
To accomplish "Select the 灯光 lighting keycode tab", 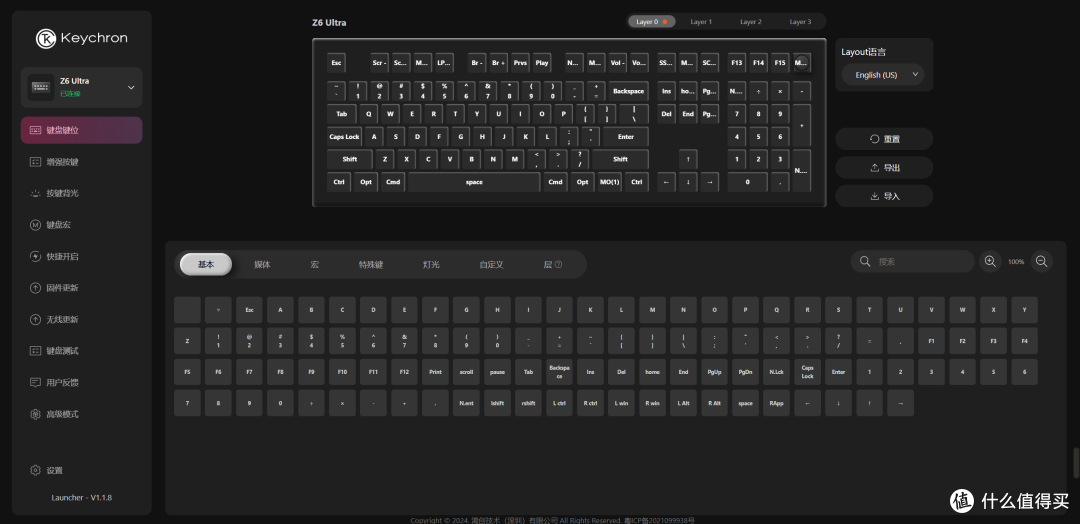I will [x=431, y=264].
